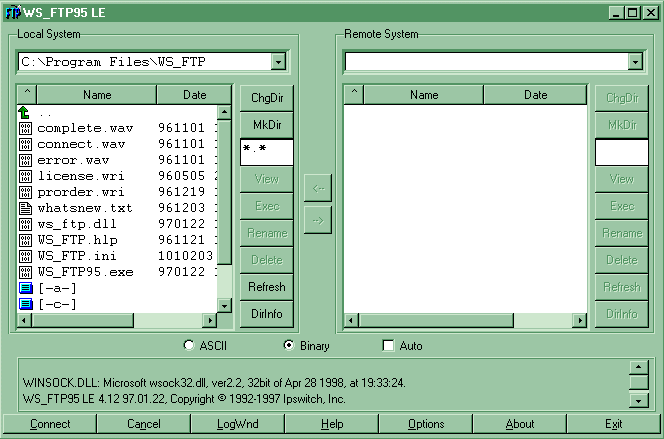The height and width of the screenshot is (439, 664).
Task: Click local list vertical scroll down arrow
Action: coord(224,305)
